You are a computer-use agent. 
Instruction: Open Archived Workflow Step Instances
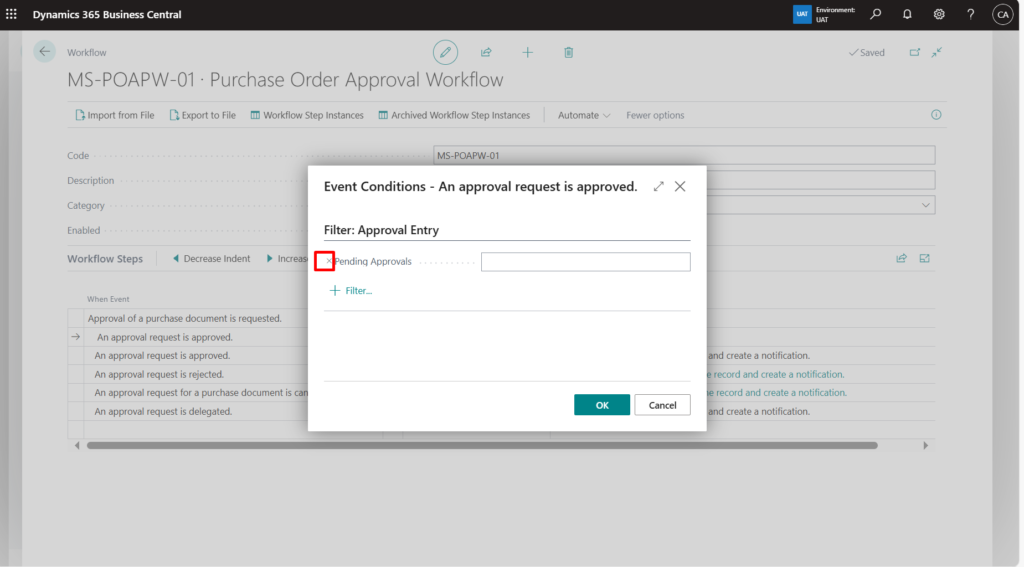455,115
